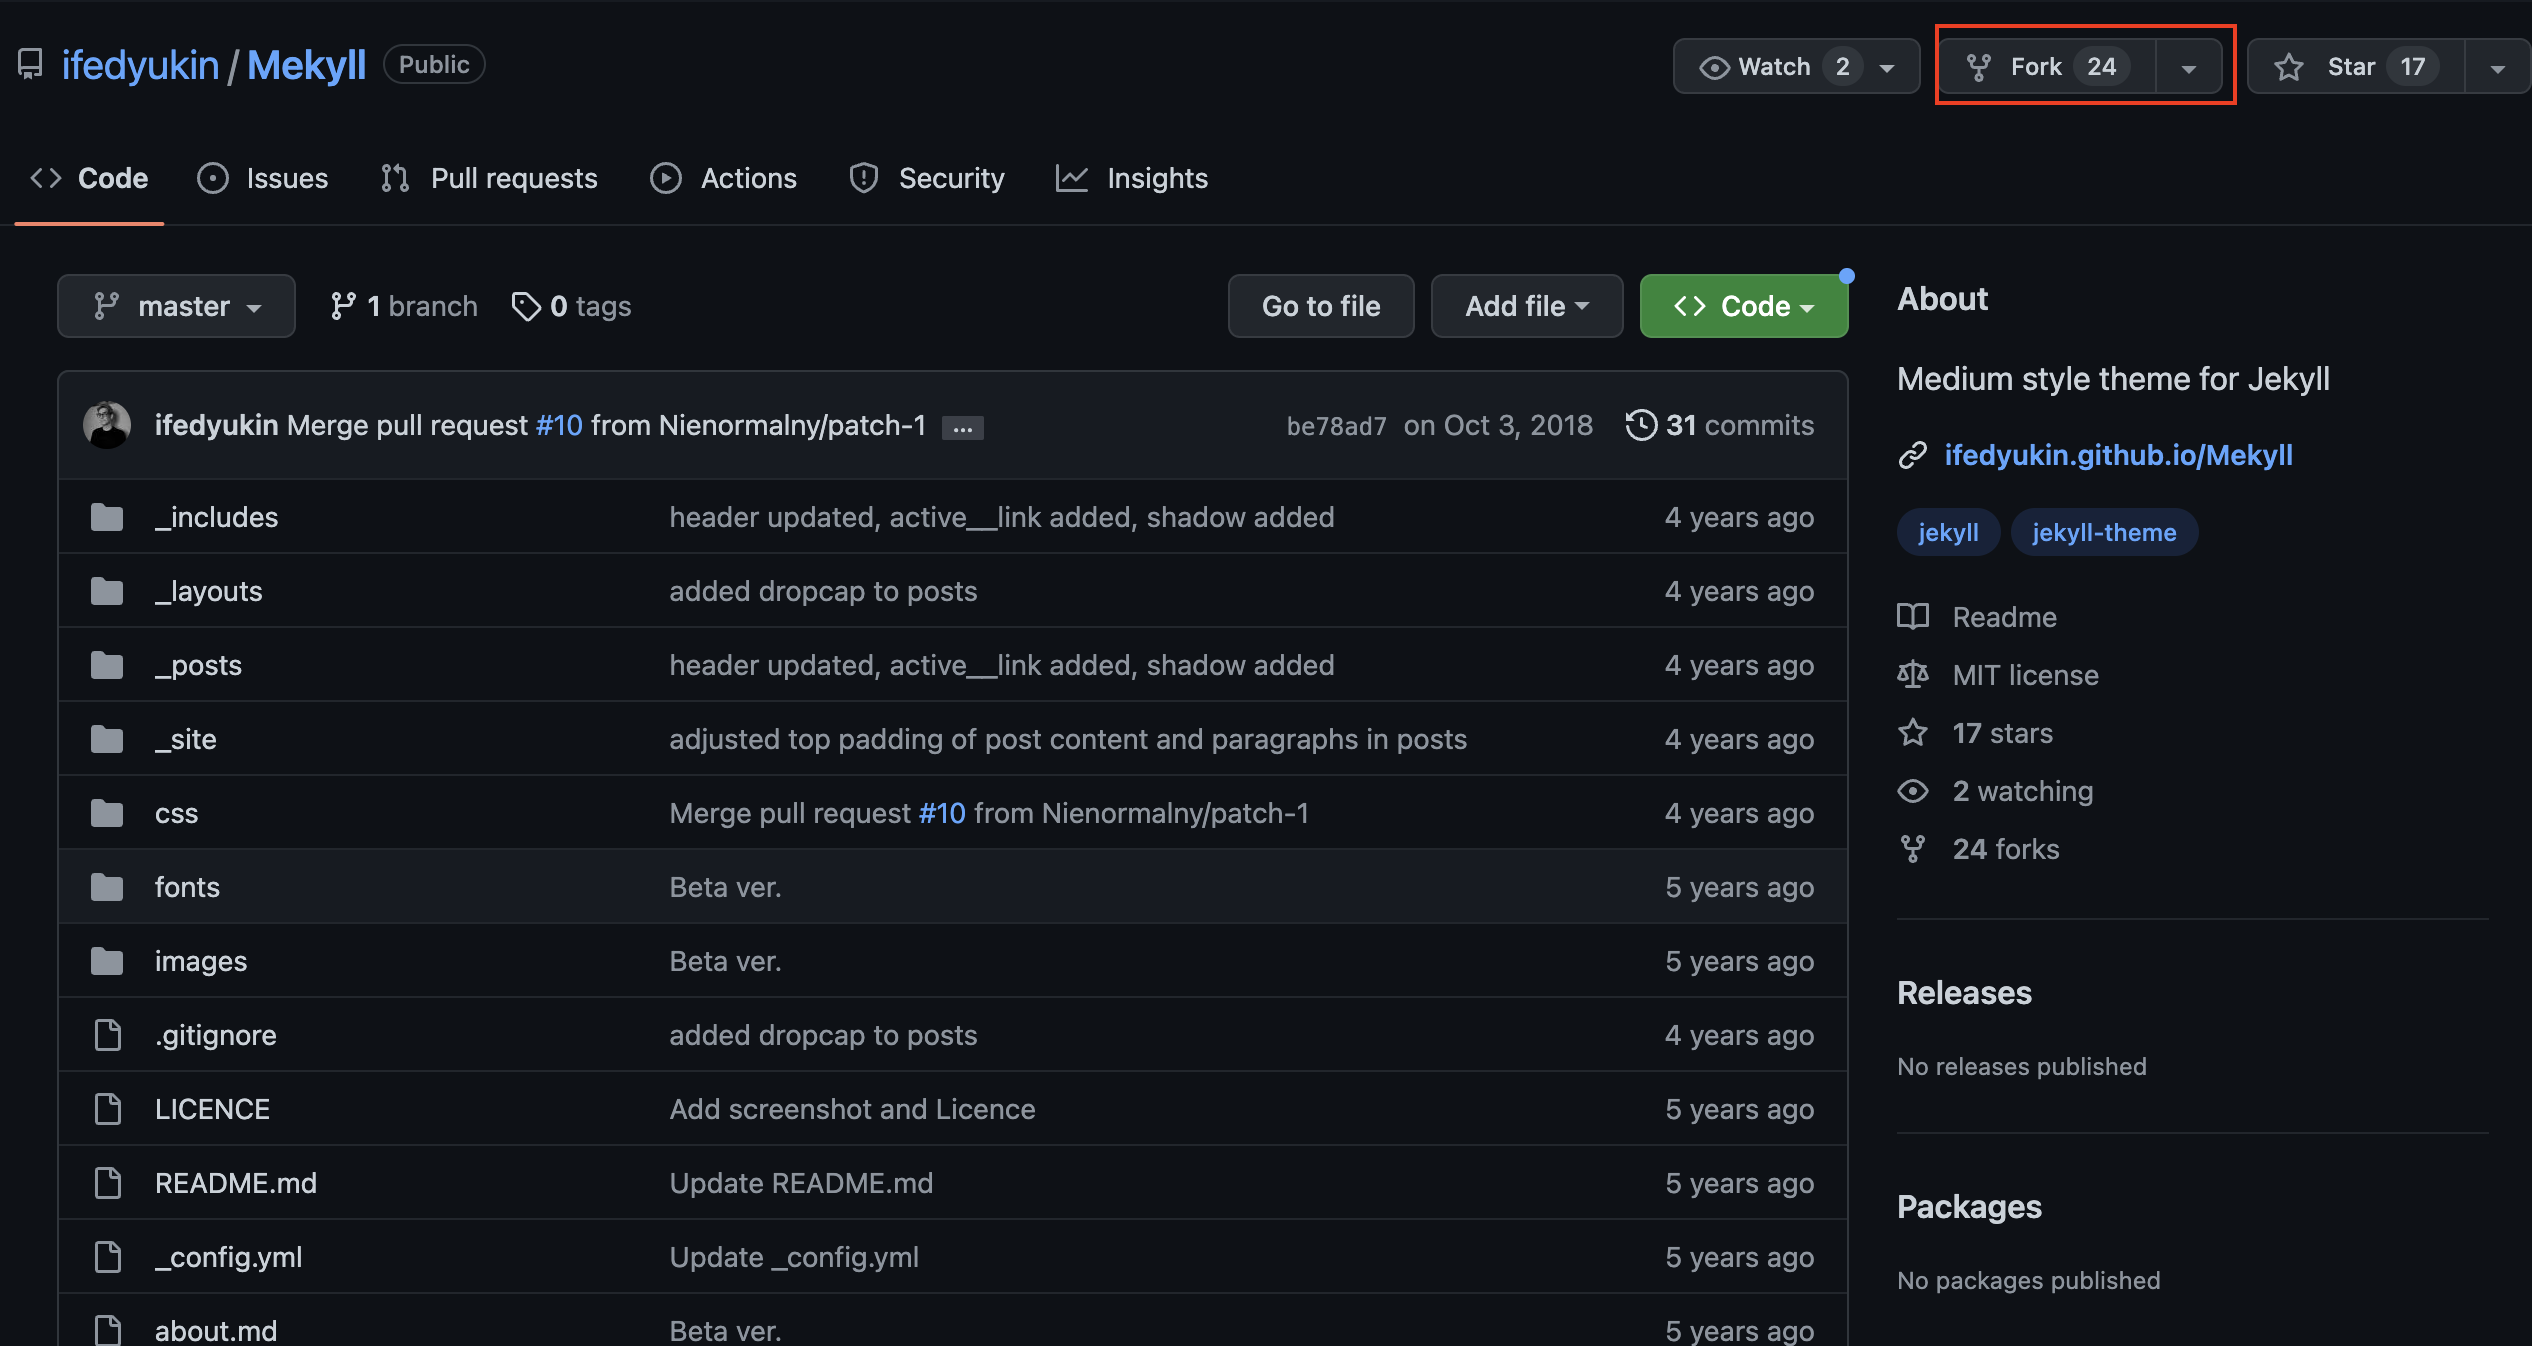Screen dimensions: 2532x1346
Task: Click the MIT license scale icon
Action: [x=1913, y=675]
